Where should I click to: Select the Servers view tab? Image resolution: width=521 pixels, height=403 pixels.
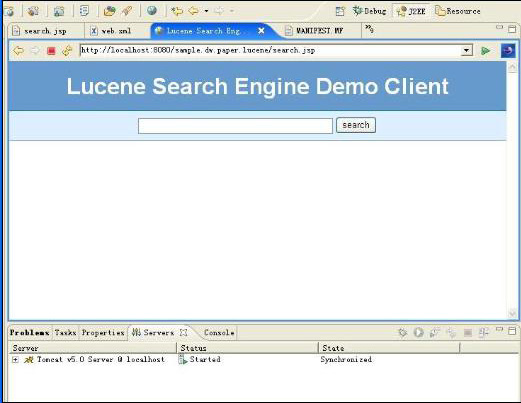tap(159, 333)
